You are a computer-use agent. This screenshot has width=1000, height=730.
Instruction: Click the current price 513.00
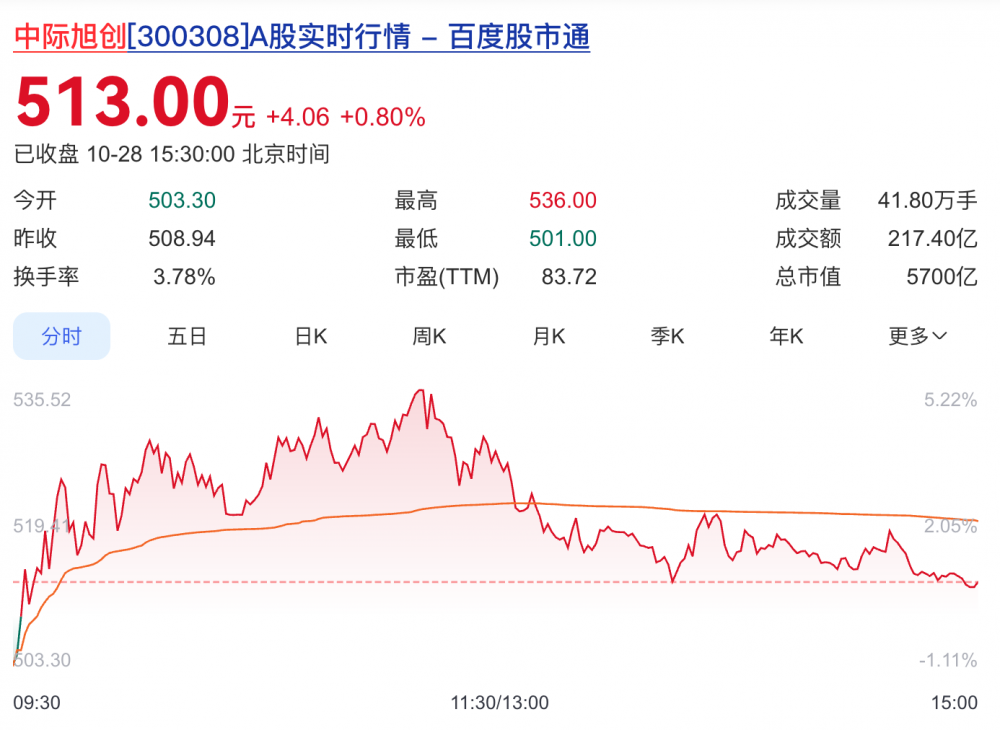(123, 103)
